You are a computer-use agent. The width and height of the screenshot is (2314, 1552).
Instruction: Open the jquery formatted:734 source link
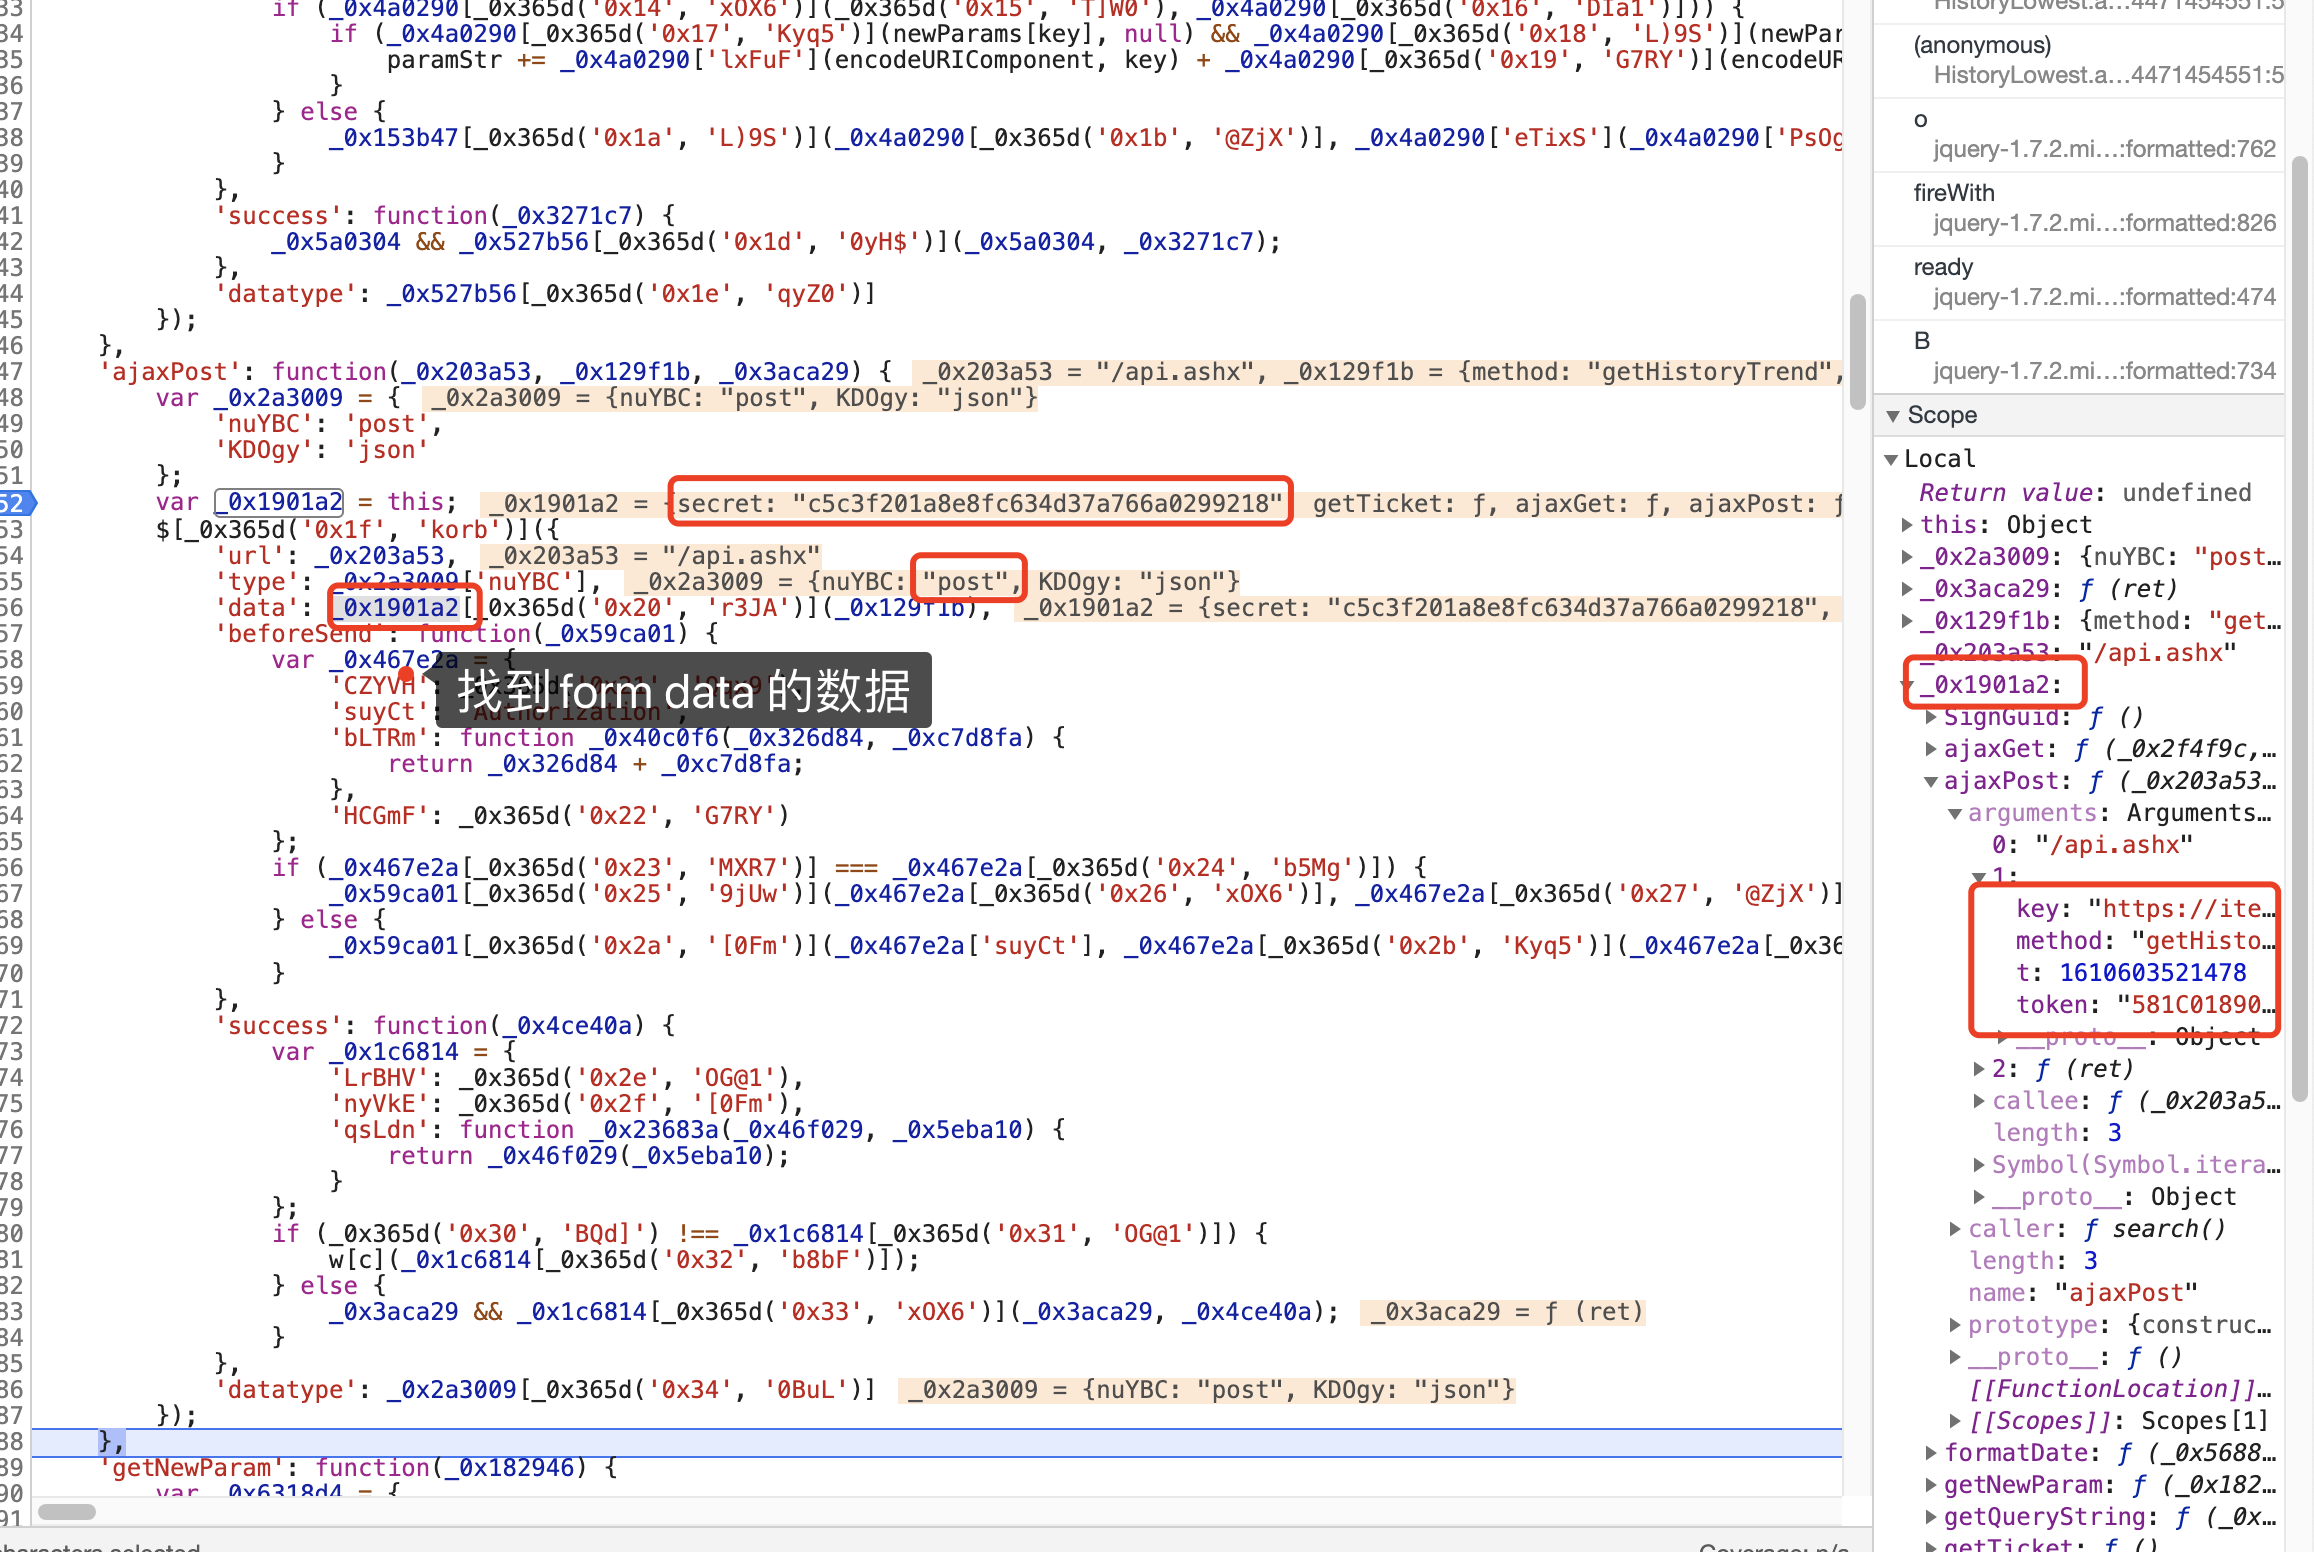[x=2103, y=371]
